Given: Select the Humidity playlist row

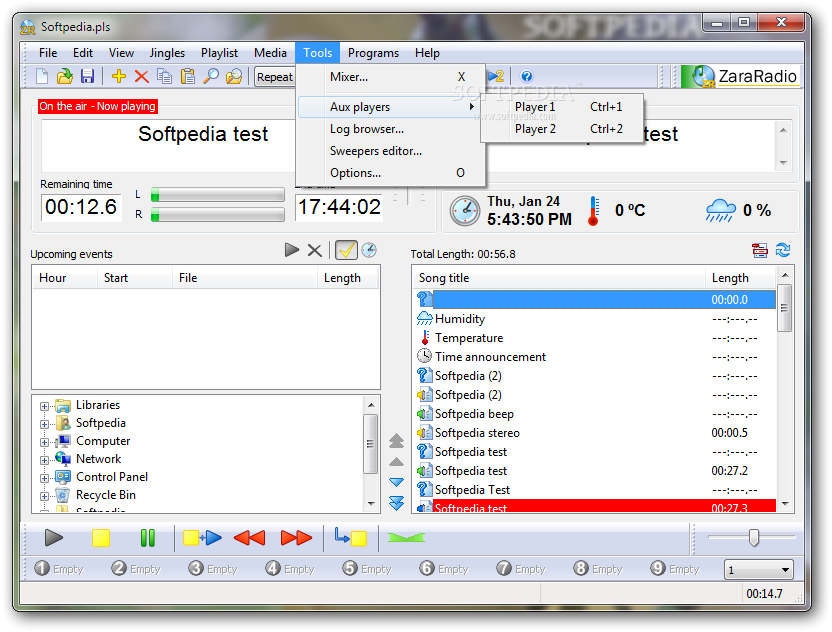Looking at the screenshot, I should point(594,319).
